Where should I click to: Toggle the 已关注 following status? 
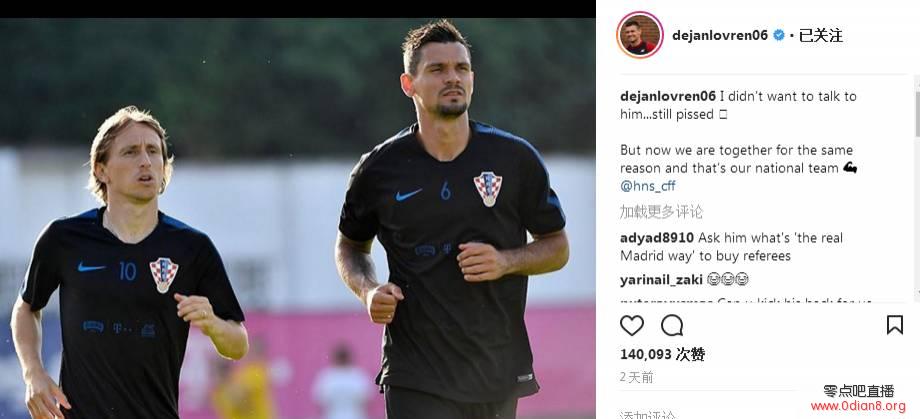click(820, 35)
